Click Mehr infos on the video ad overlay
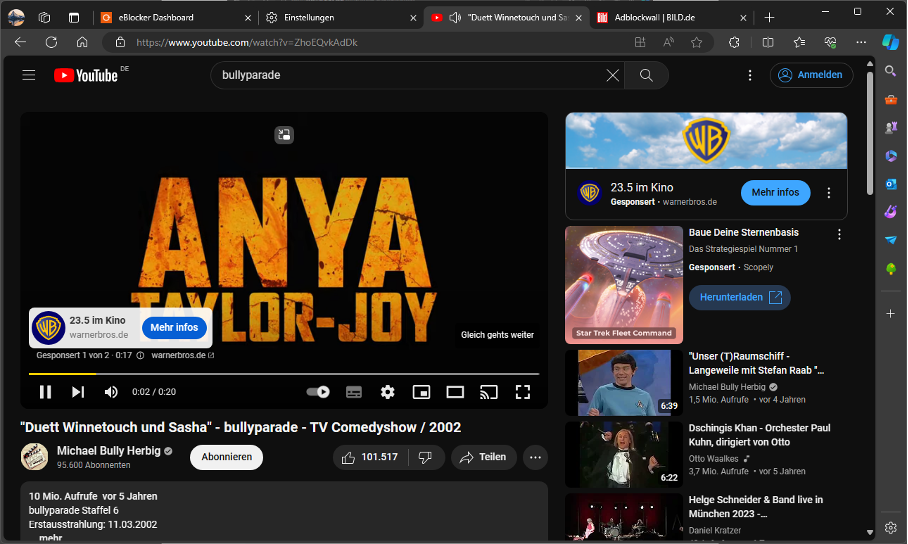The height and width of the screenshot is (544, 908). point(174,328)
